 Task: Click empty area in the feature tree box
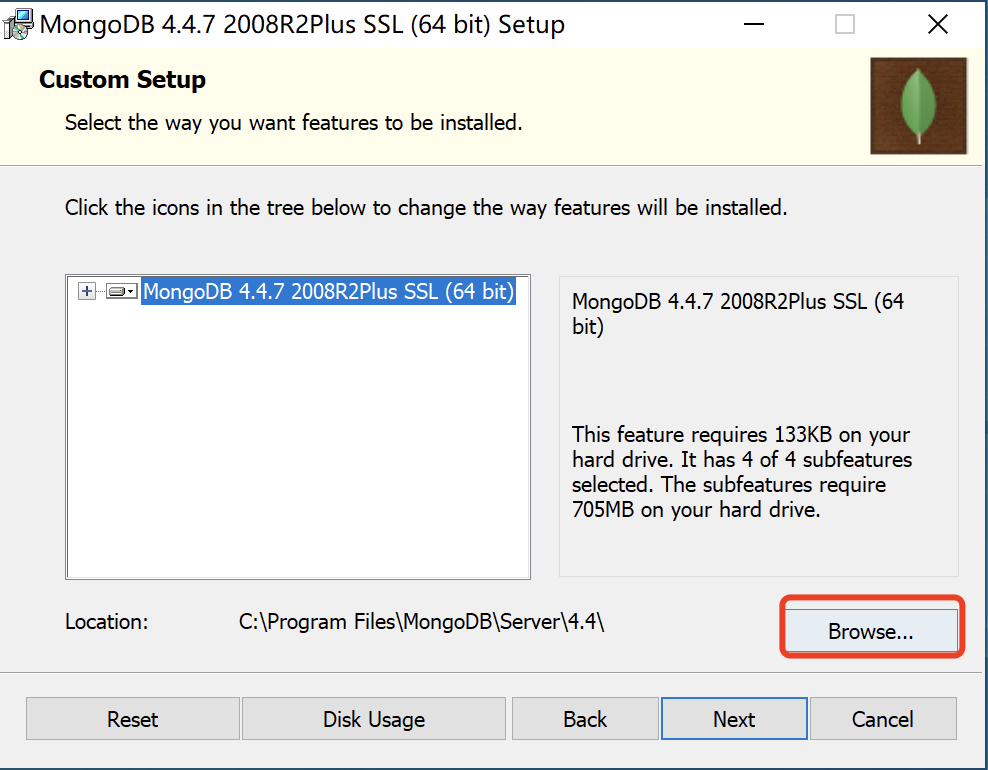coord(297,441)
